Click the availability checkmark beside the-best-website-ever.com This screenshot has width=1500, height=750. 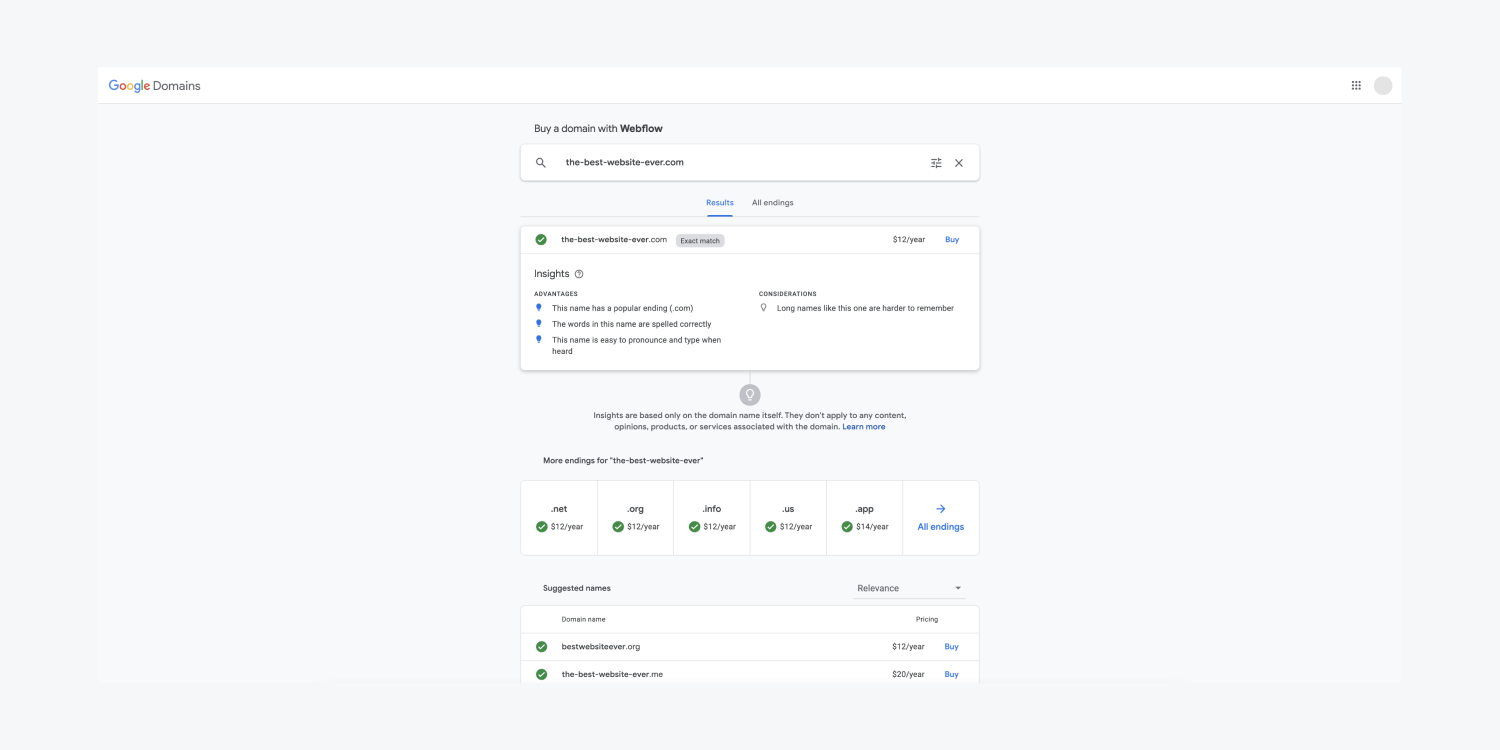pos(541,239)
